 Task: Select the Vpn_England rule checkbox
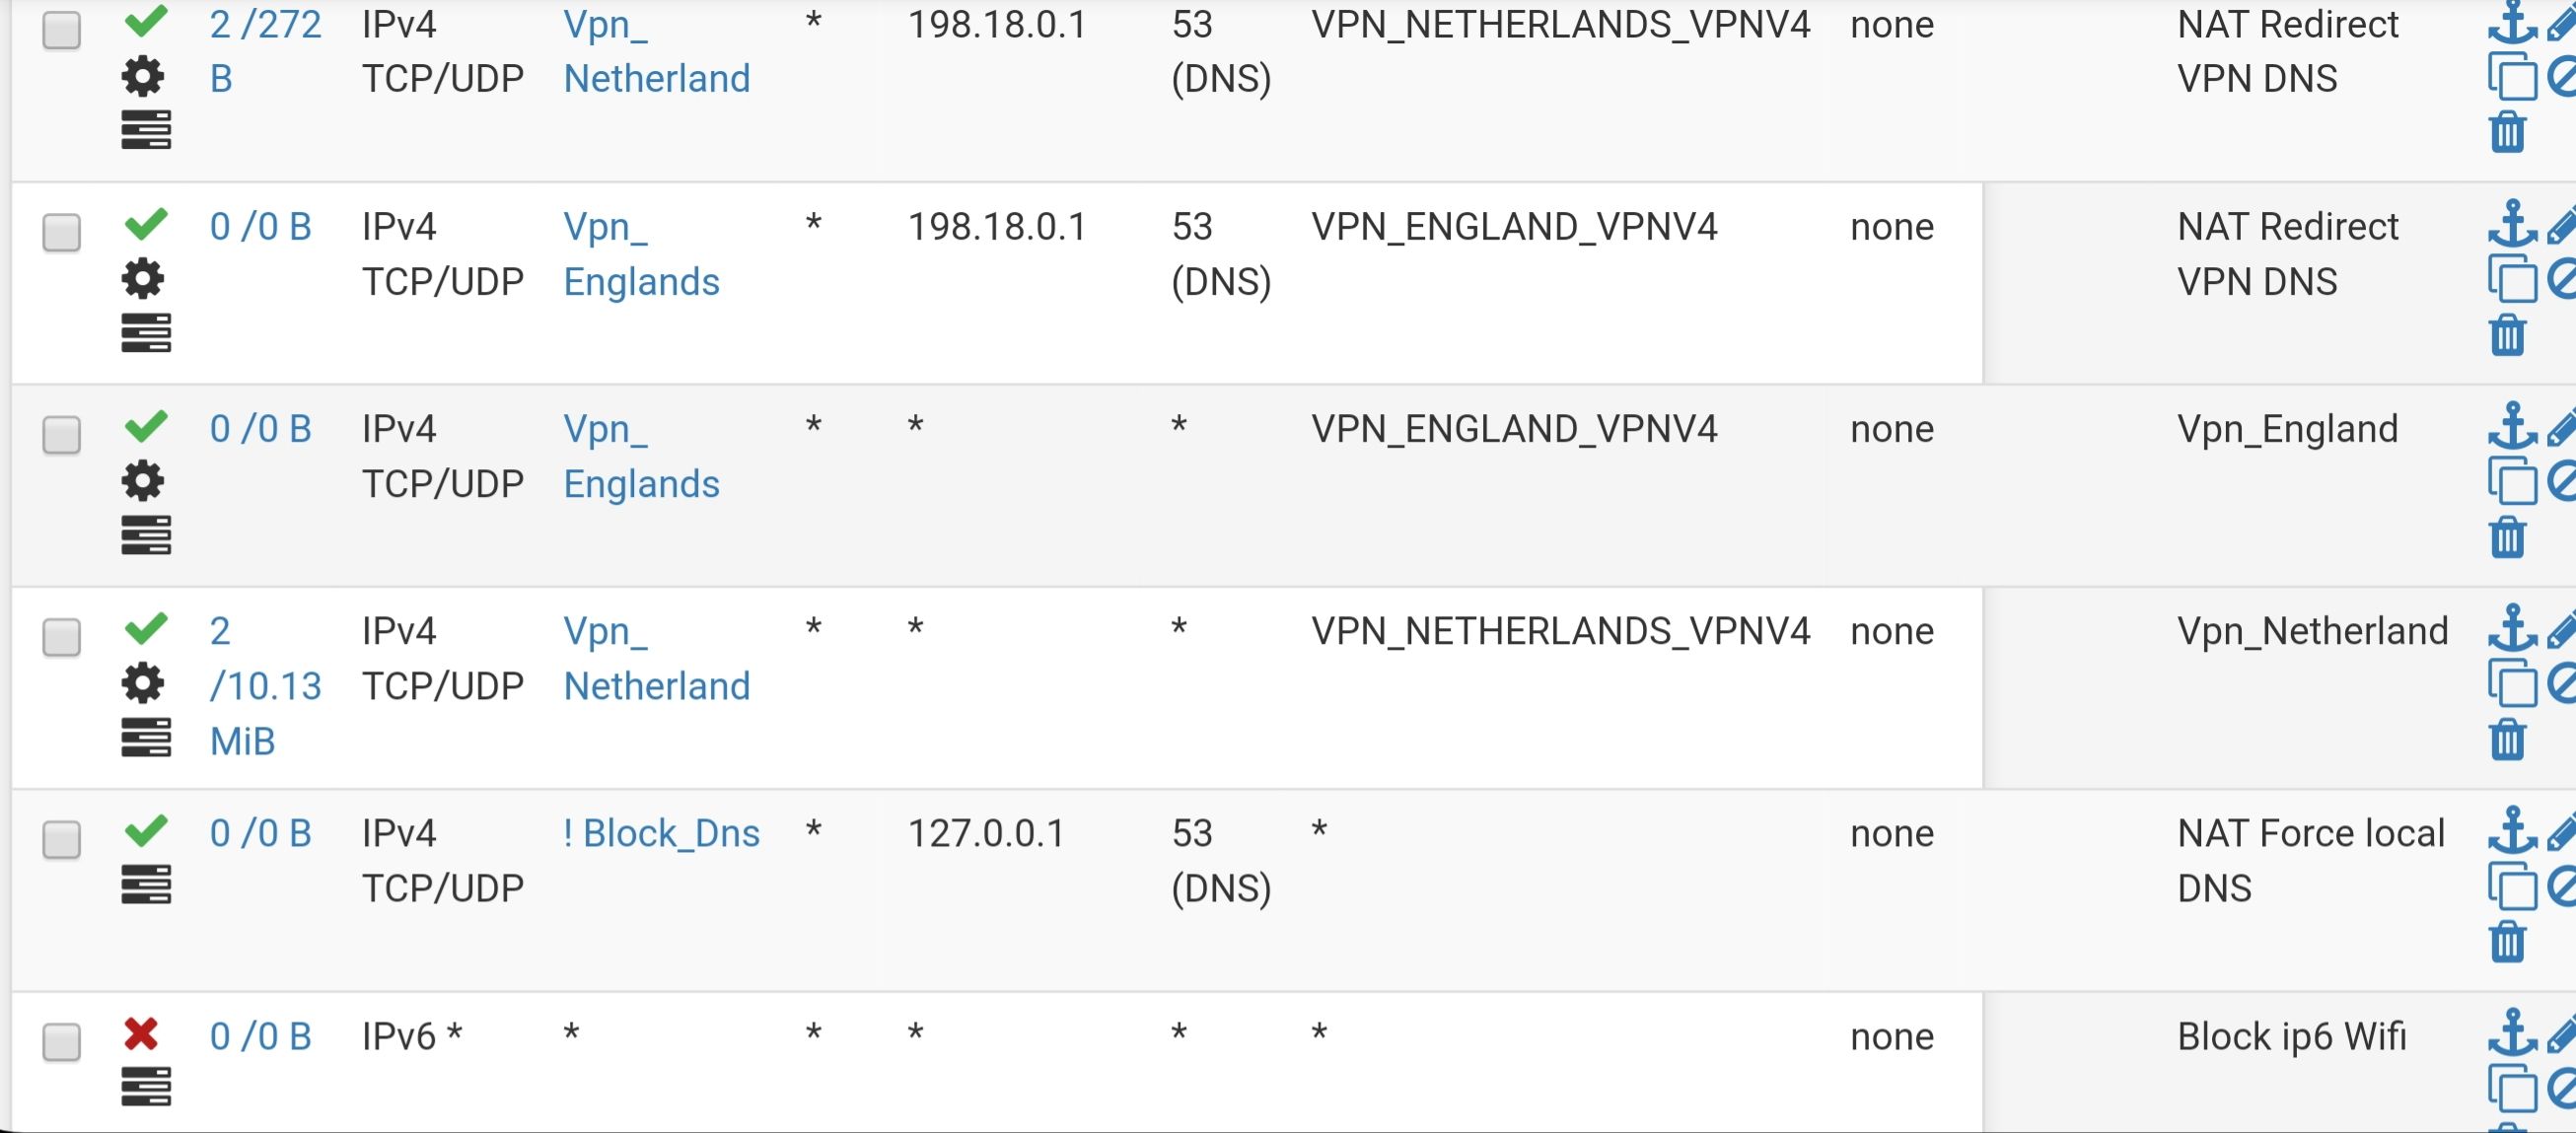pyautogui.click(x=62, y=435)
